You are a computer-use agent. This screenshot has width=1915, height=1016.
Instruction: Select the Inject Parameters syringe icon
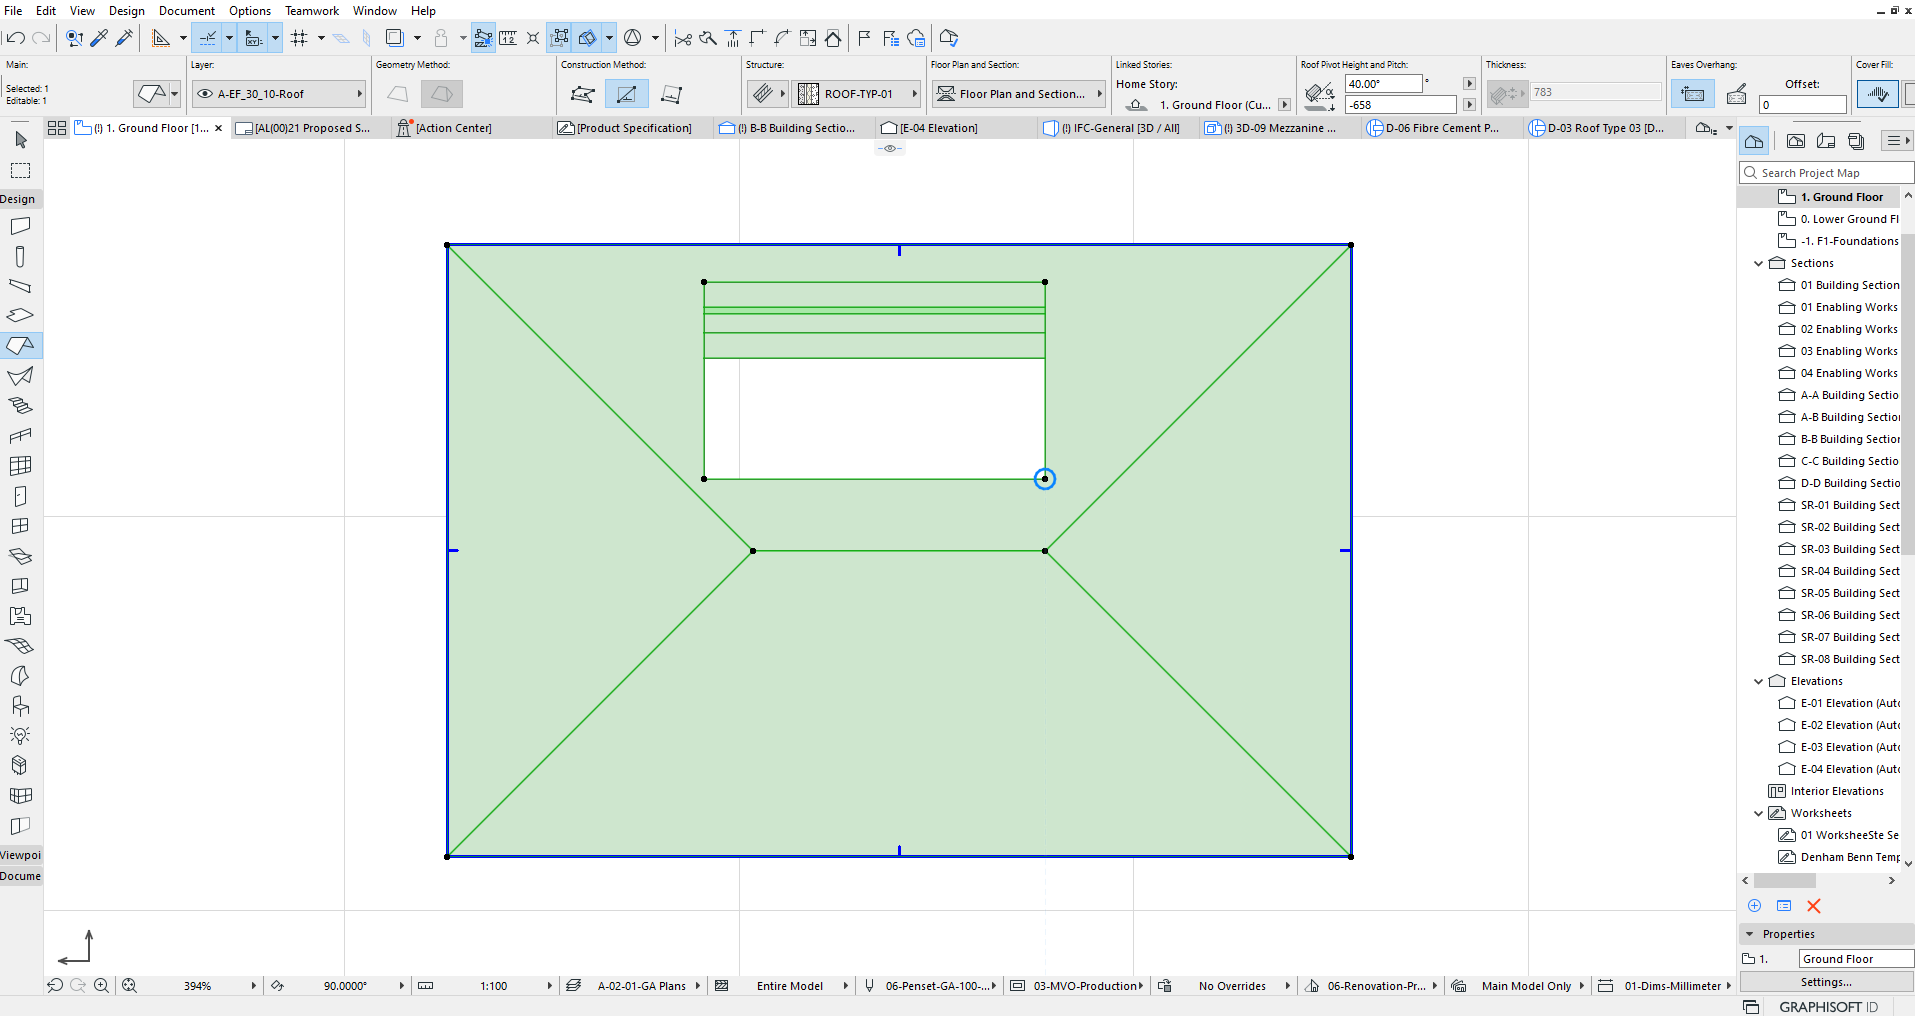pos(124,38)
